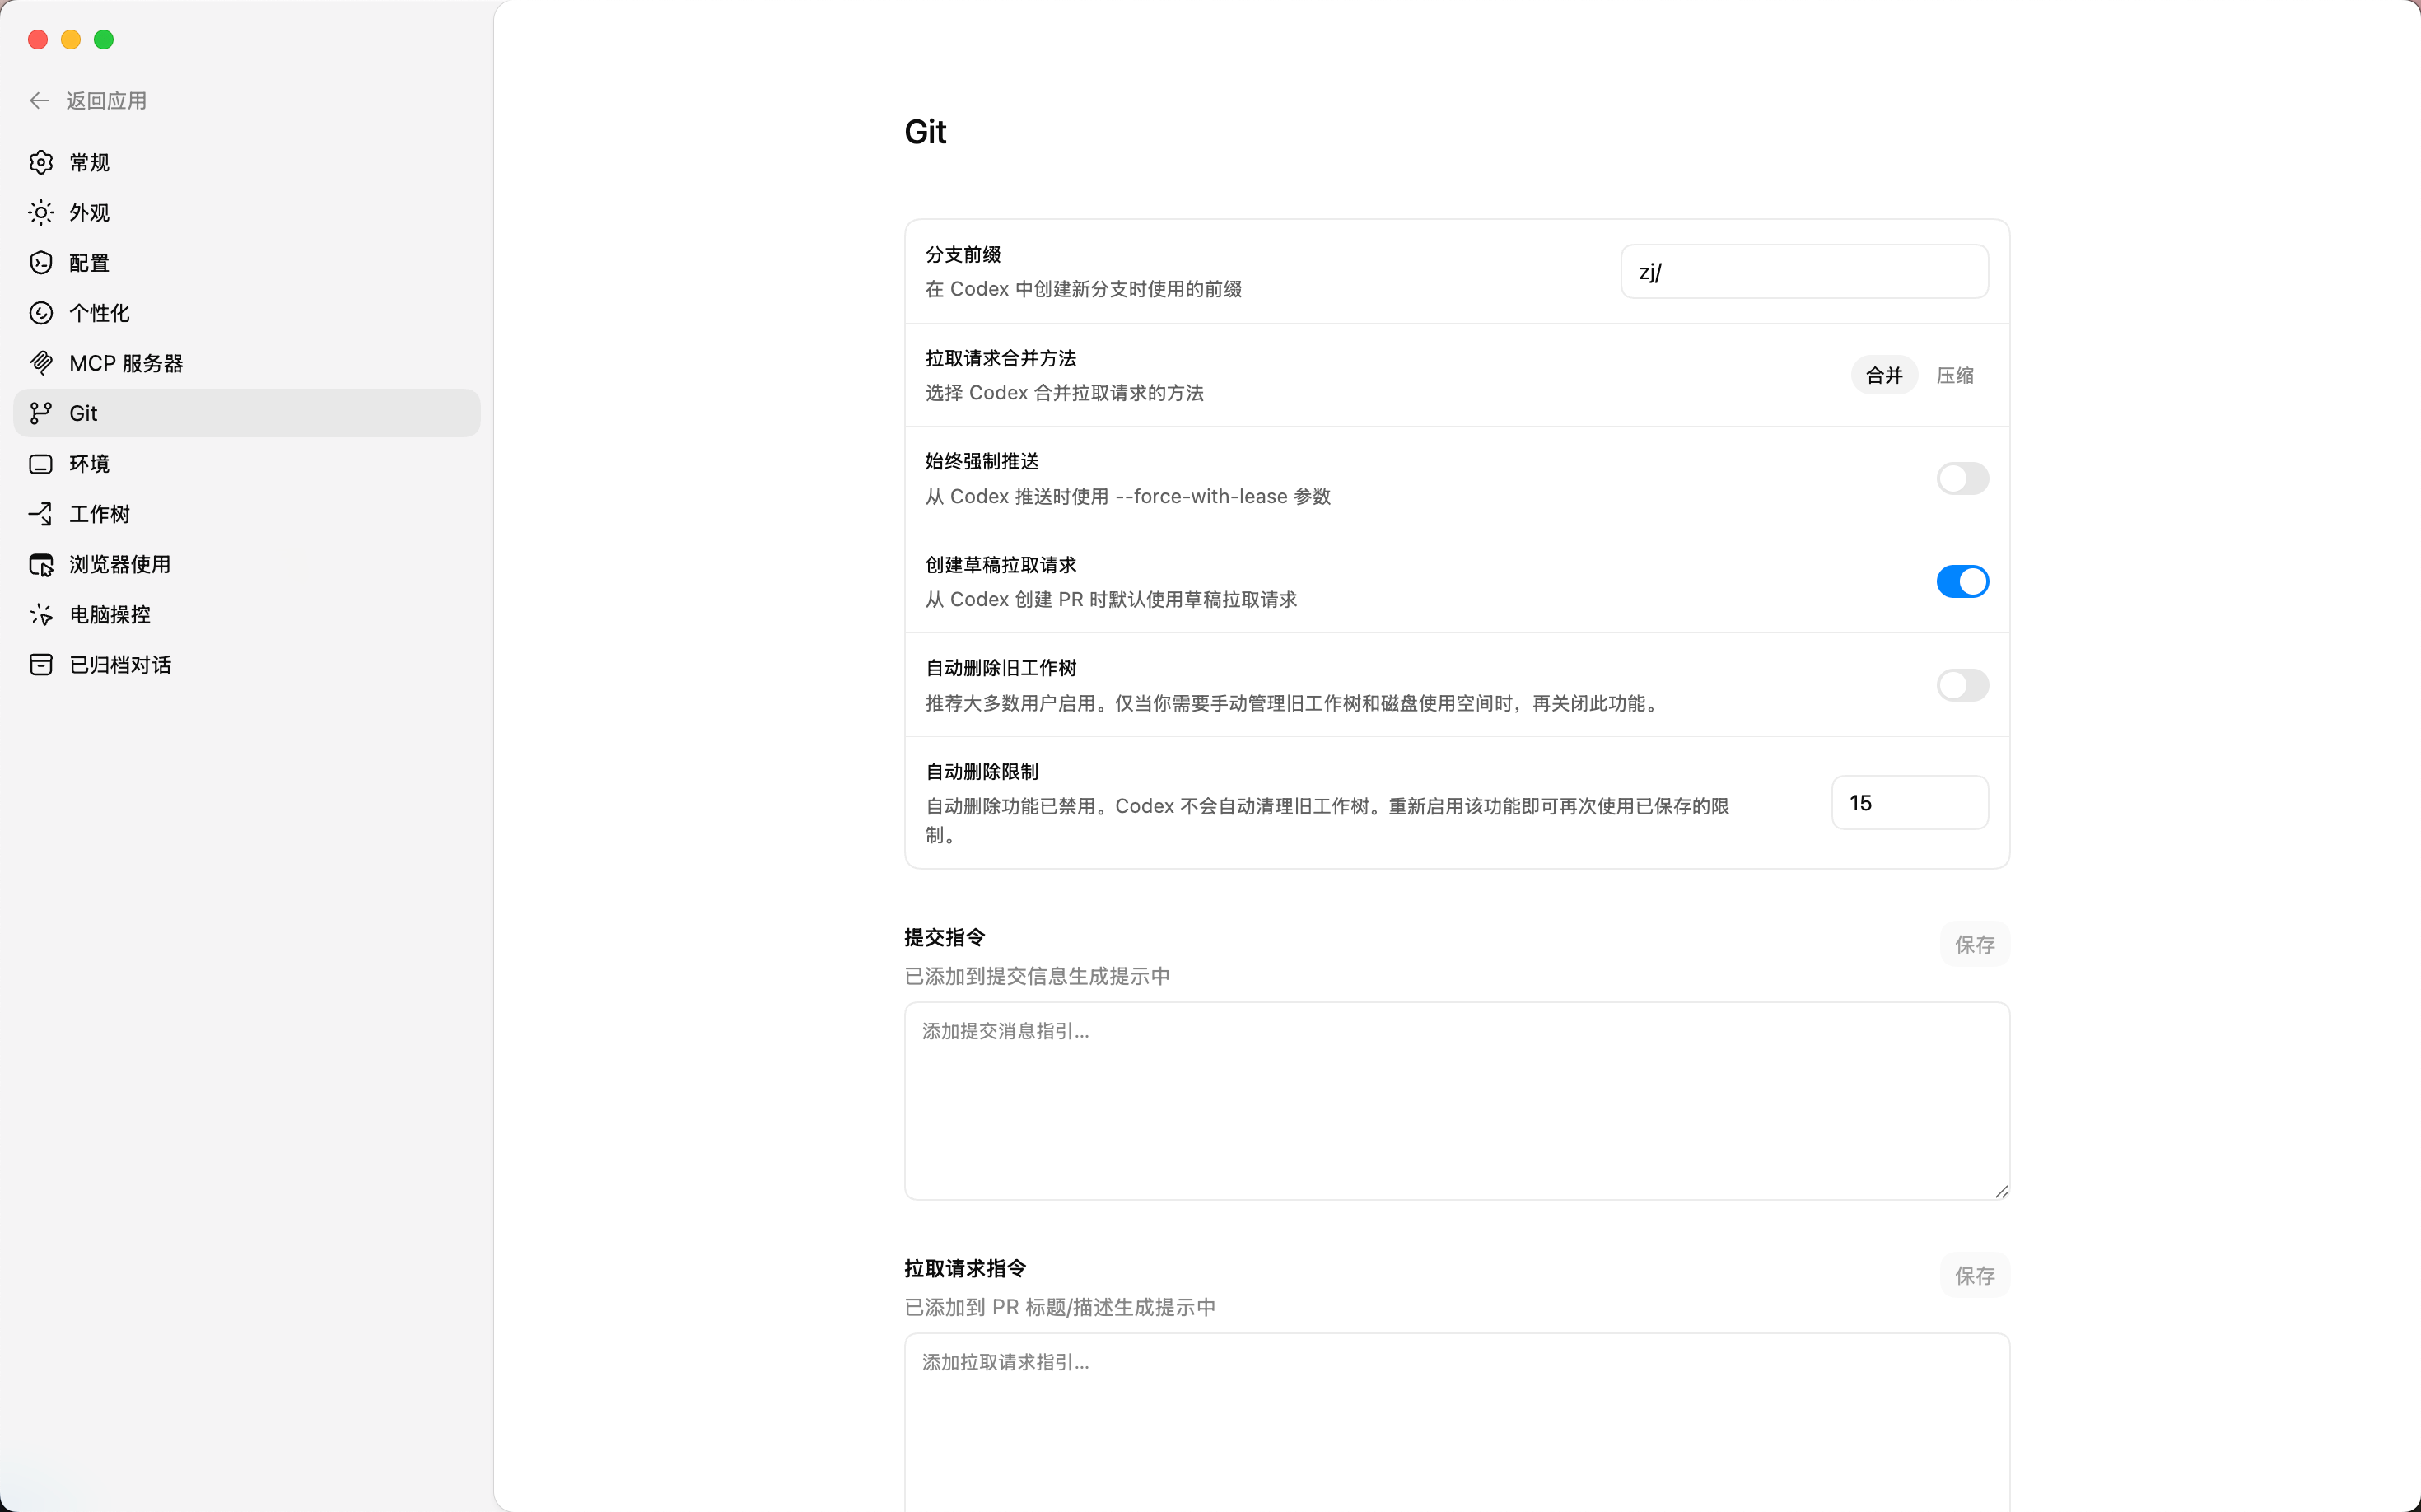Select the 合并 merge method option
The height and width of the screenshot is (1512, 2421).
(1883, 375)
